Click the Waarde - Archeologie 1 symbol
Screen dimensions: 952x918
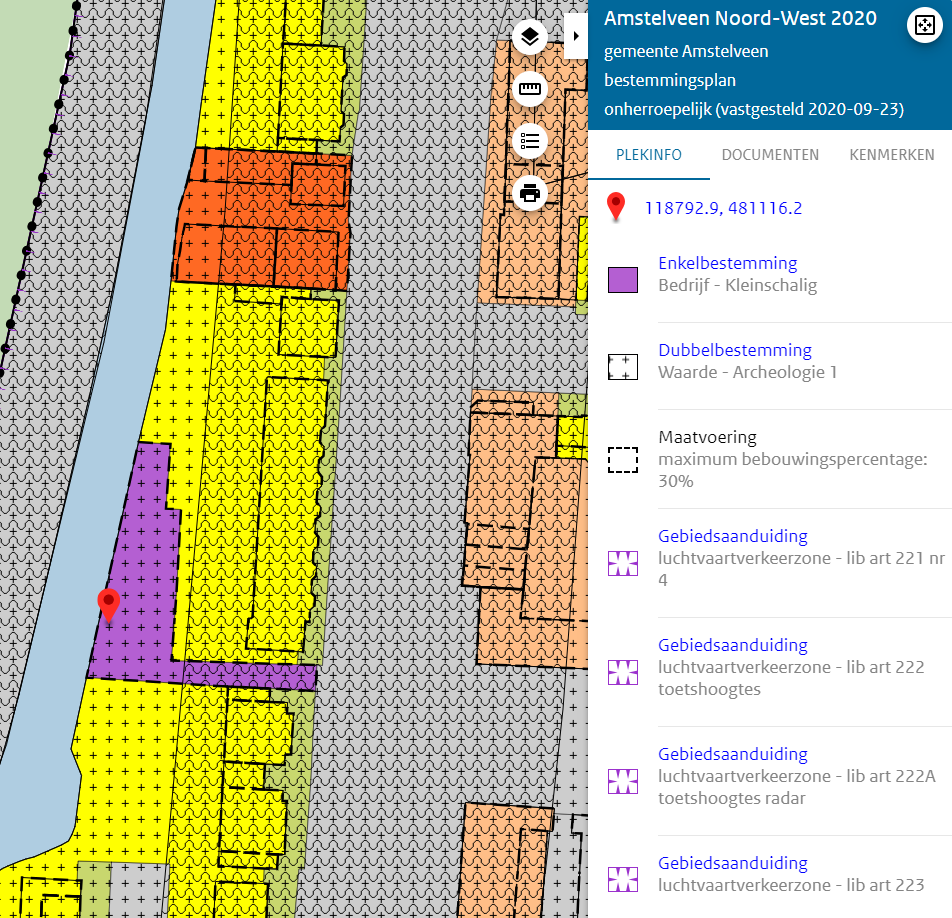coord(623,367)
